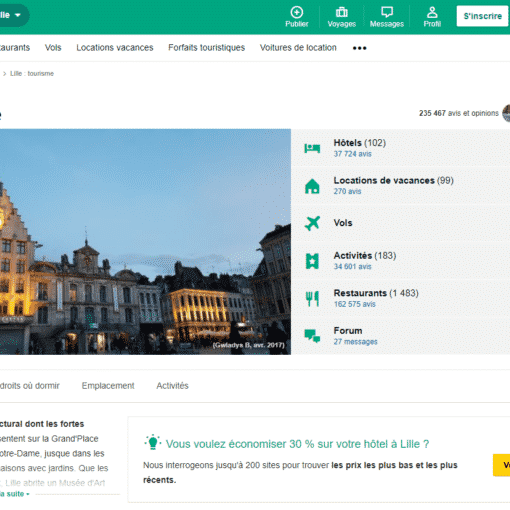Open the 37 724 avis hotel reviews link
Screen dimensions: 510x510
point(352,154)
